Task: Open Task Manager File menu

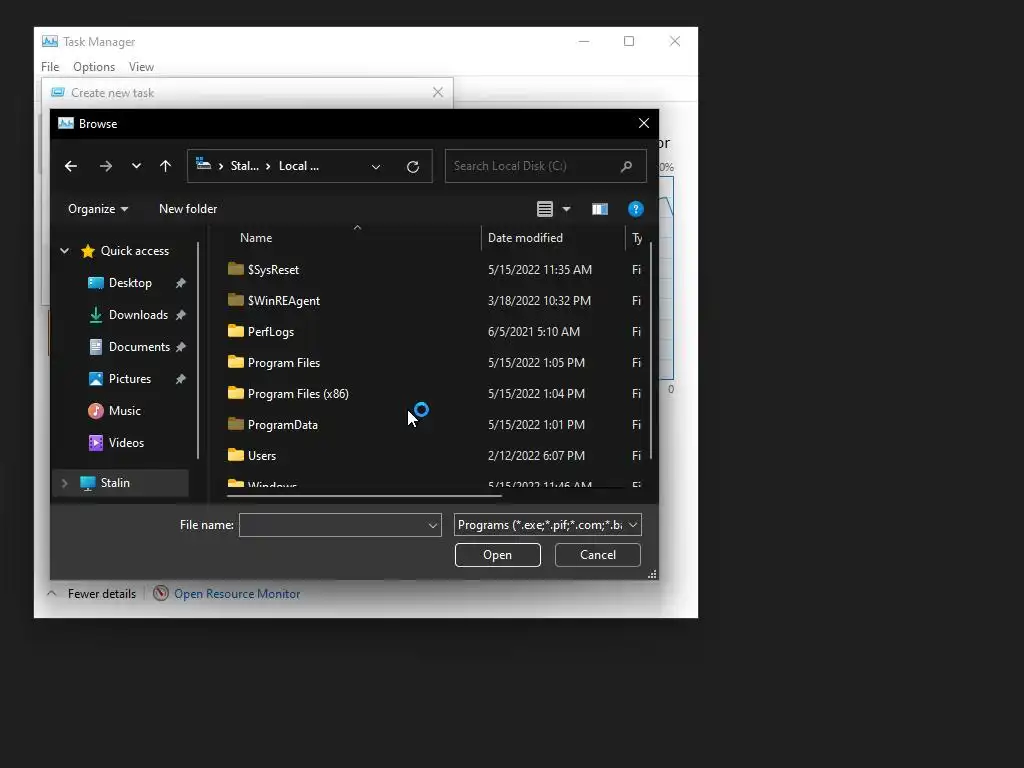Action: point(50,67)
